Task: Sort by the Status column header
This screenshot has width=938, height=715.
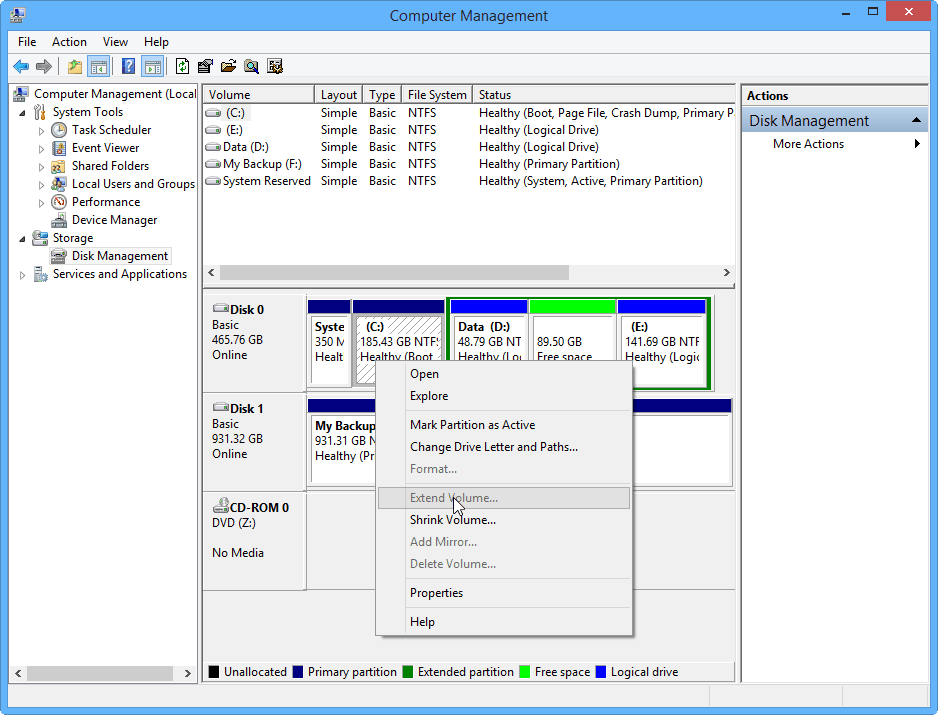Action: pyautogui.click(x=604, y=95)
